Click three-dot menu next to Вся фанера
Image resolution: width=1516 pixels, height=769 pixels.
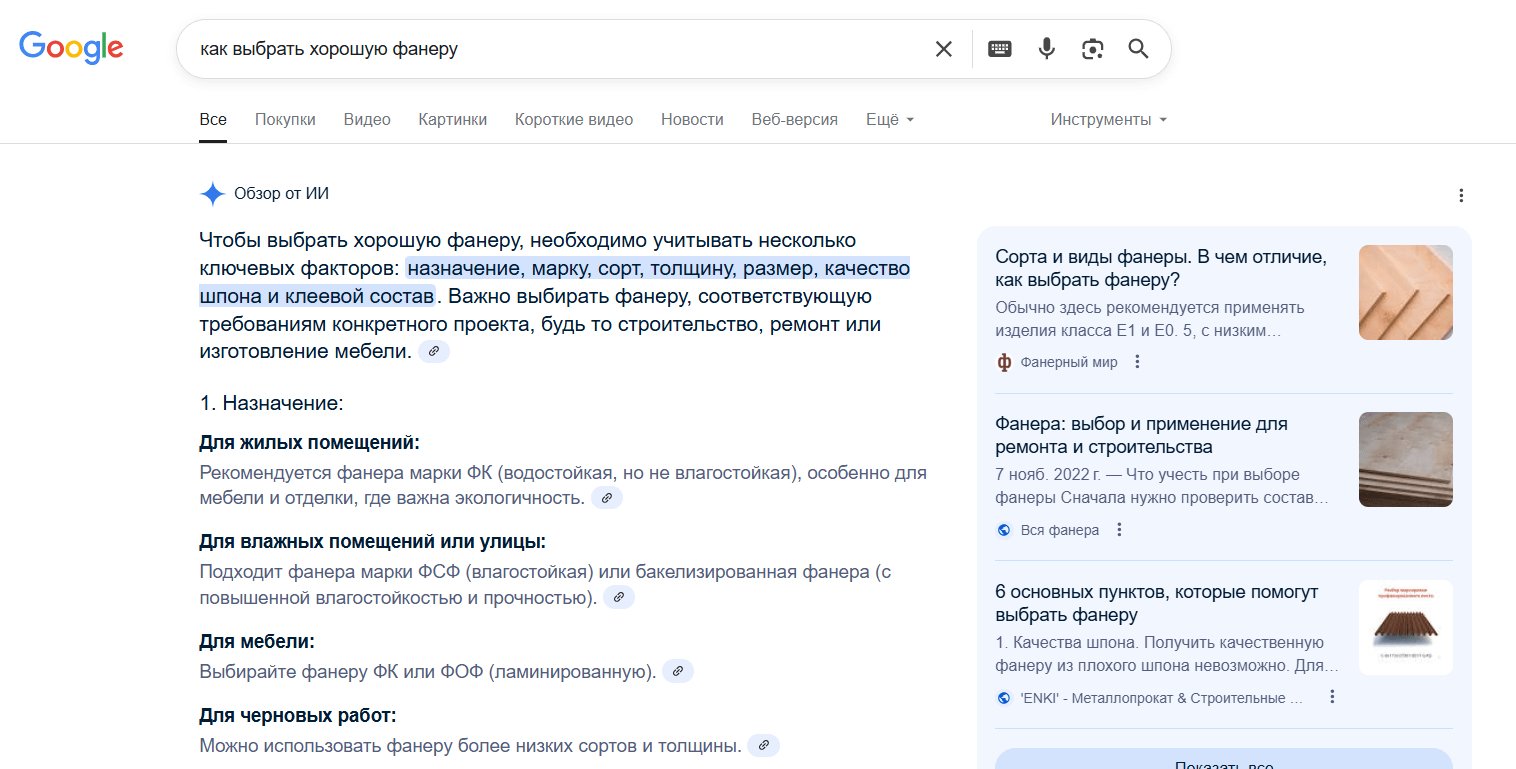(x=1119, y=530)
